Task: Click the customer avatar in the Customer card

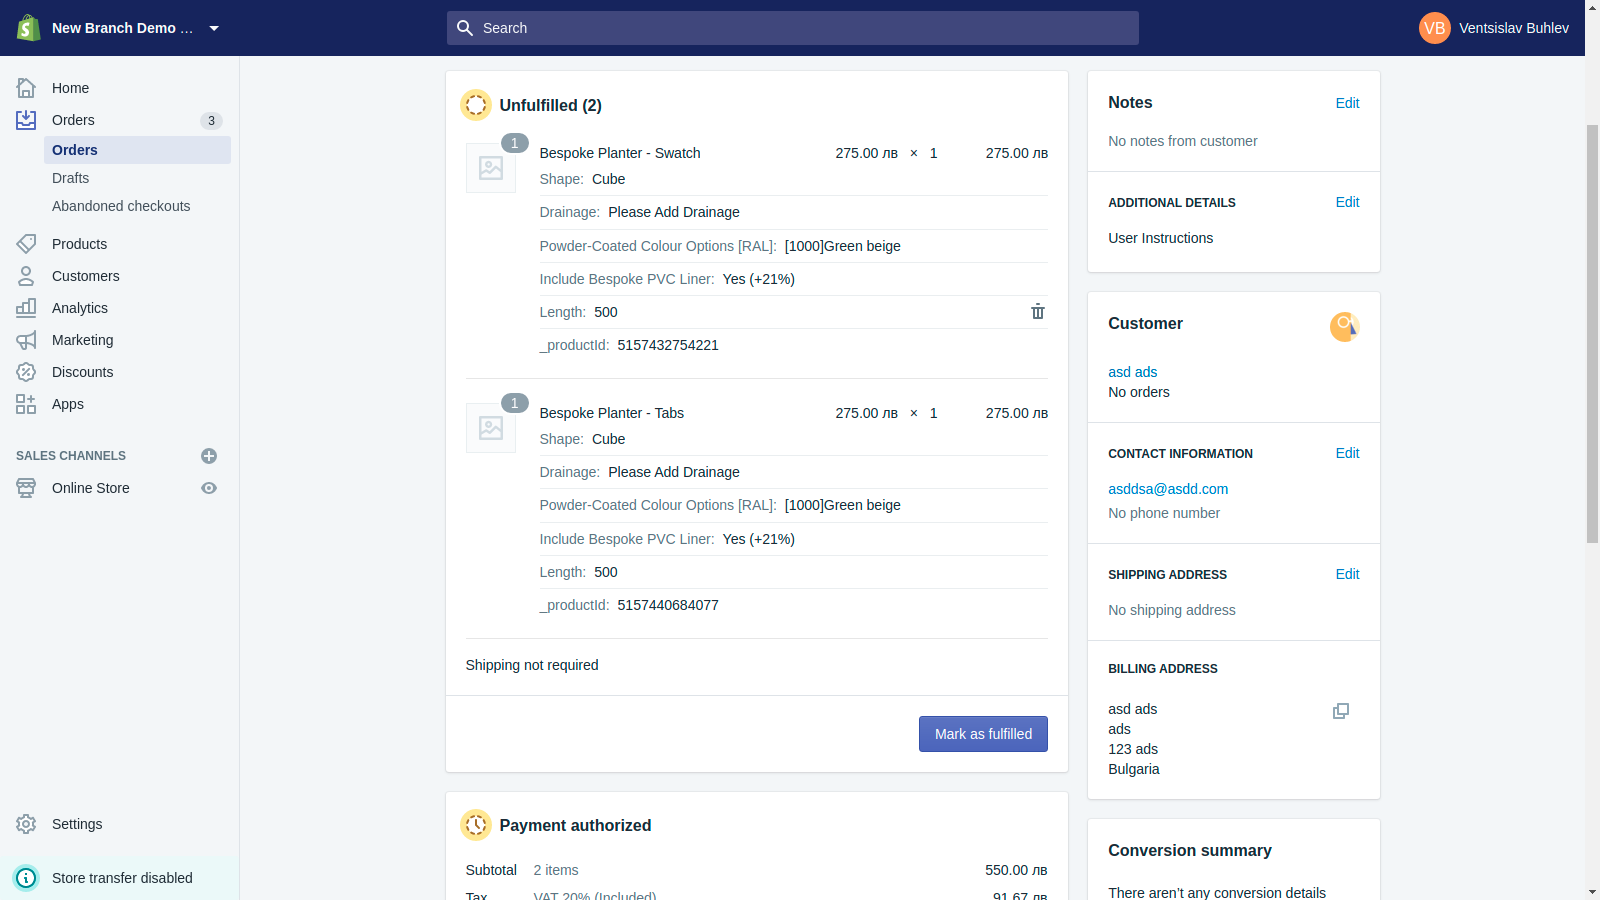Action: (1344, 326)
